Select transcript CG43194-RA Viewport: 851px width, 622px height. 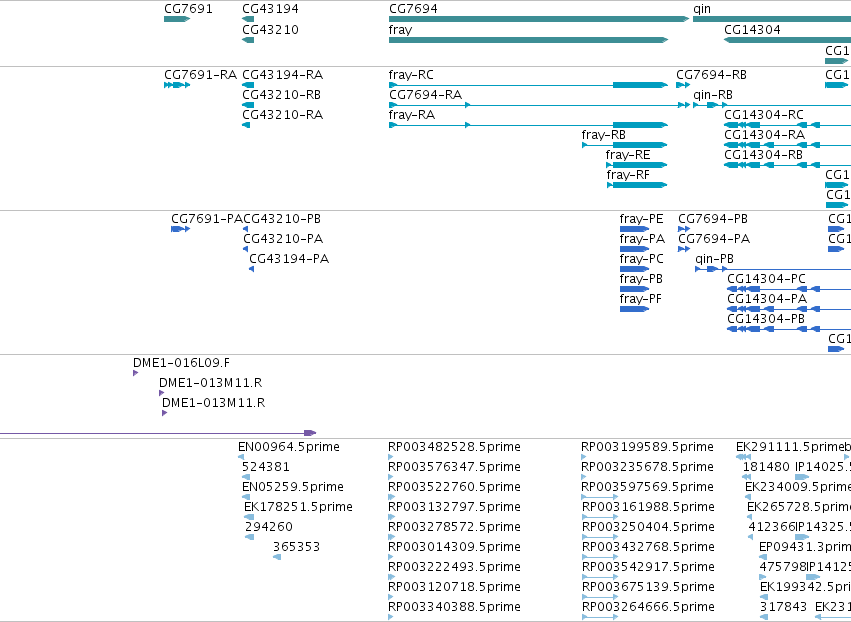coord(282,75)
